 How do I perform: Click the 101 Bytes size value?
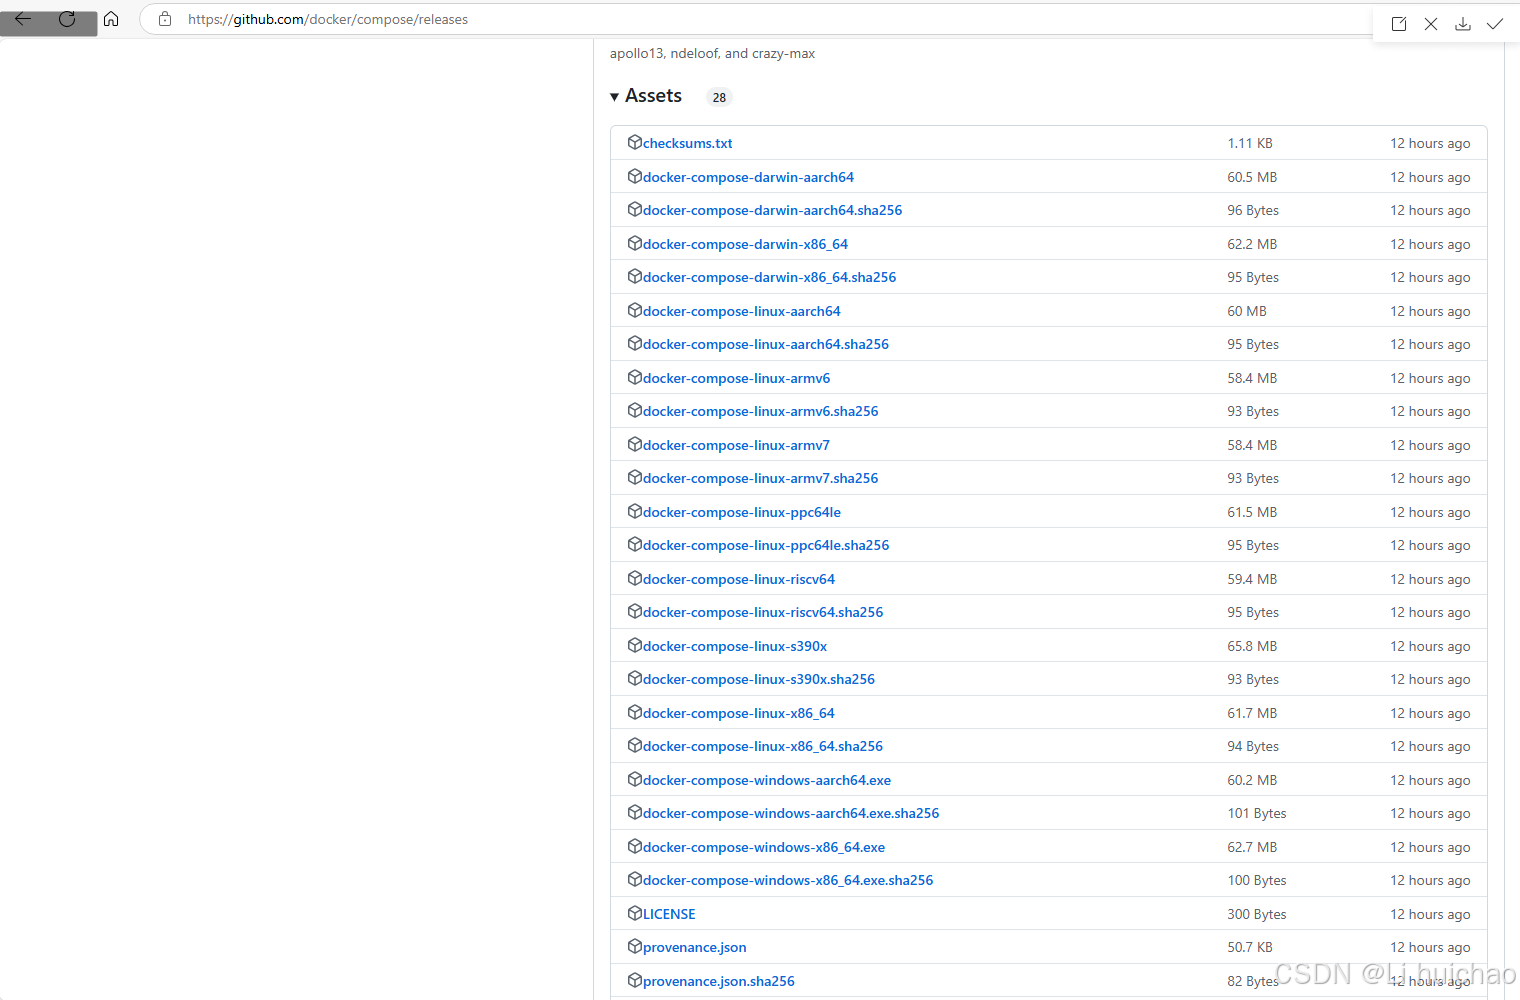point(1257,813)
